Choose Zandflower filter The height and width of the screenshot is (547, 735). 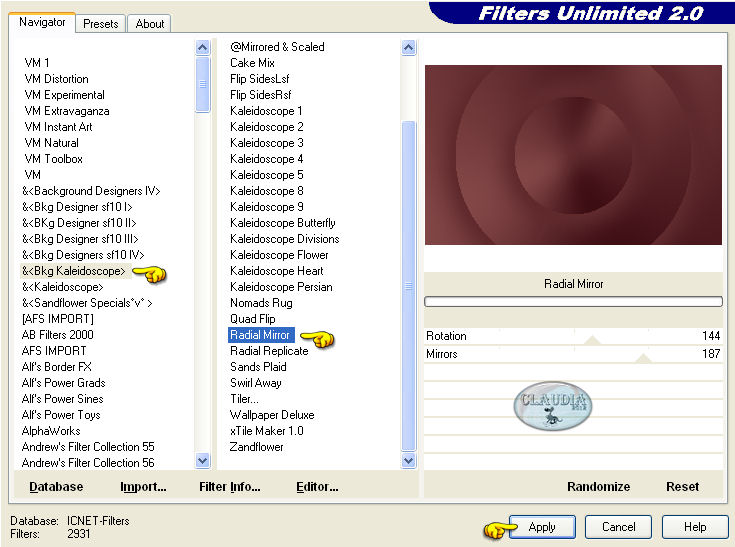(x=256, y=447)
